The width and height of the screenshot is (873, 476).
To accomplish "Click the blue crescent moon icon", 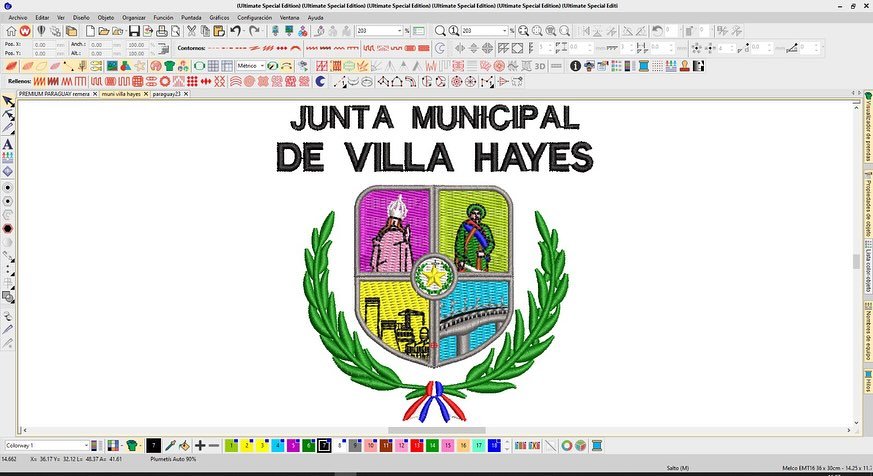I will click(320, 81).
